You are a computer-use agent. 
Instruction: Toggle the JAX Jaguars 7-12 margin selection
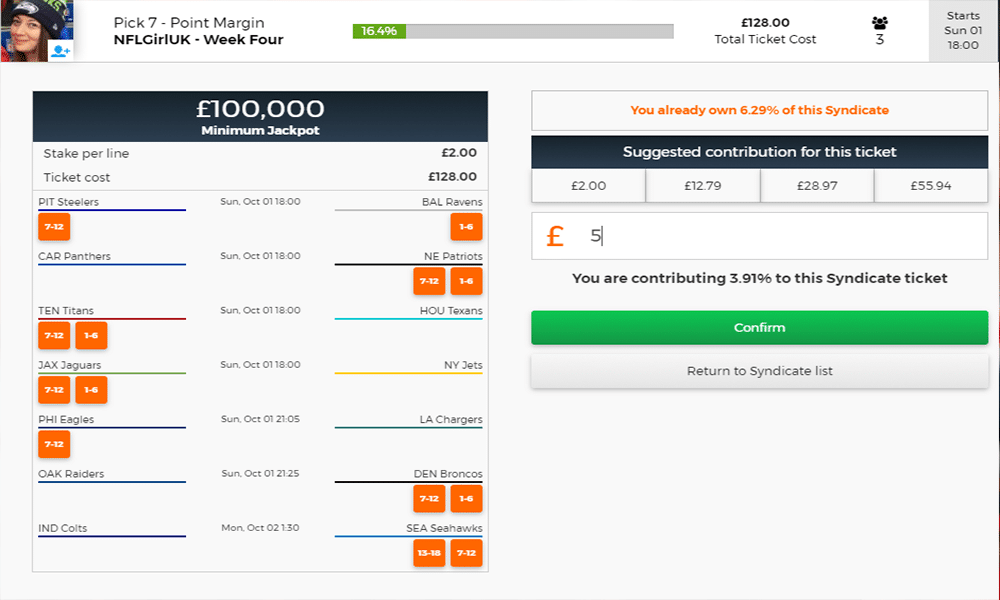pyautogui.click(x=54, y=390)
